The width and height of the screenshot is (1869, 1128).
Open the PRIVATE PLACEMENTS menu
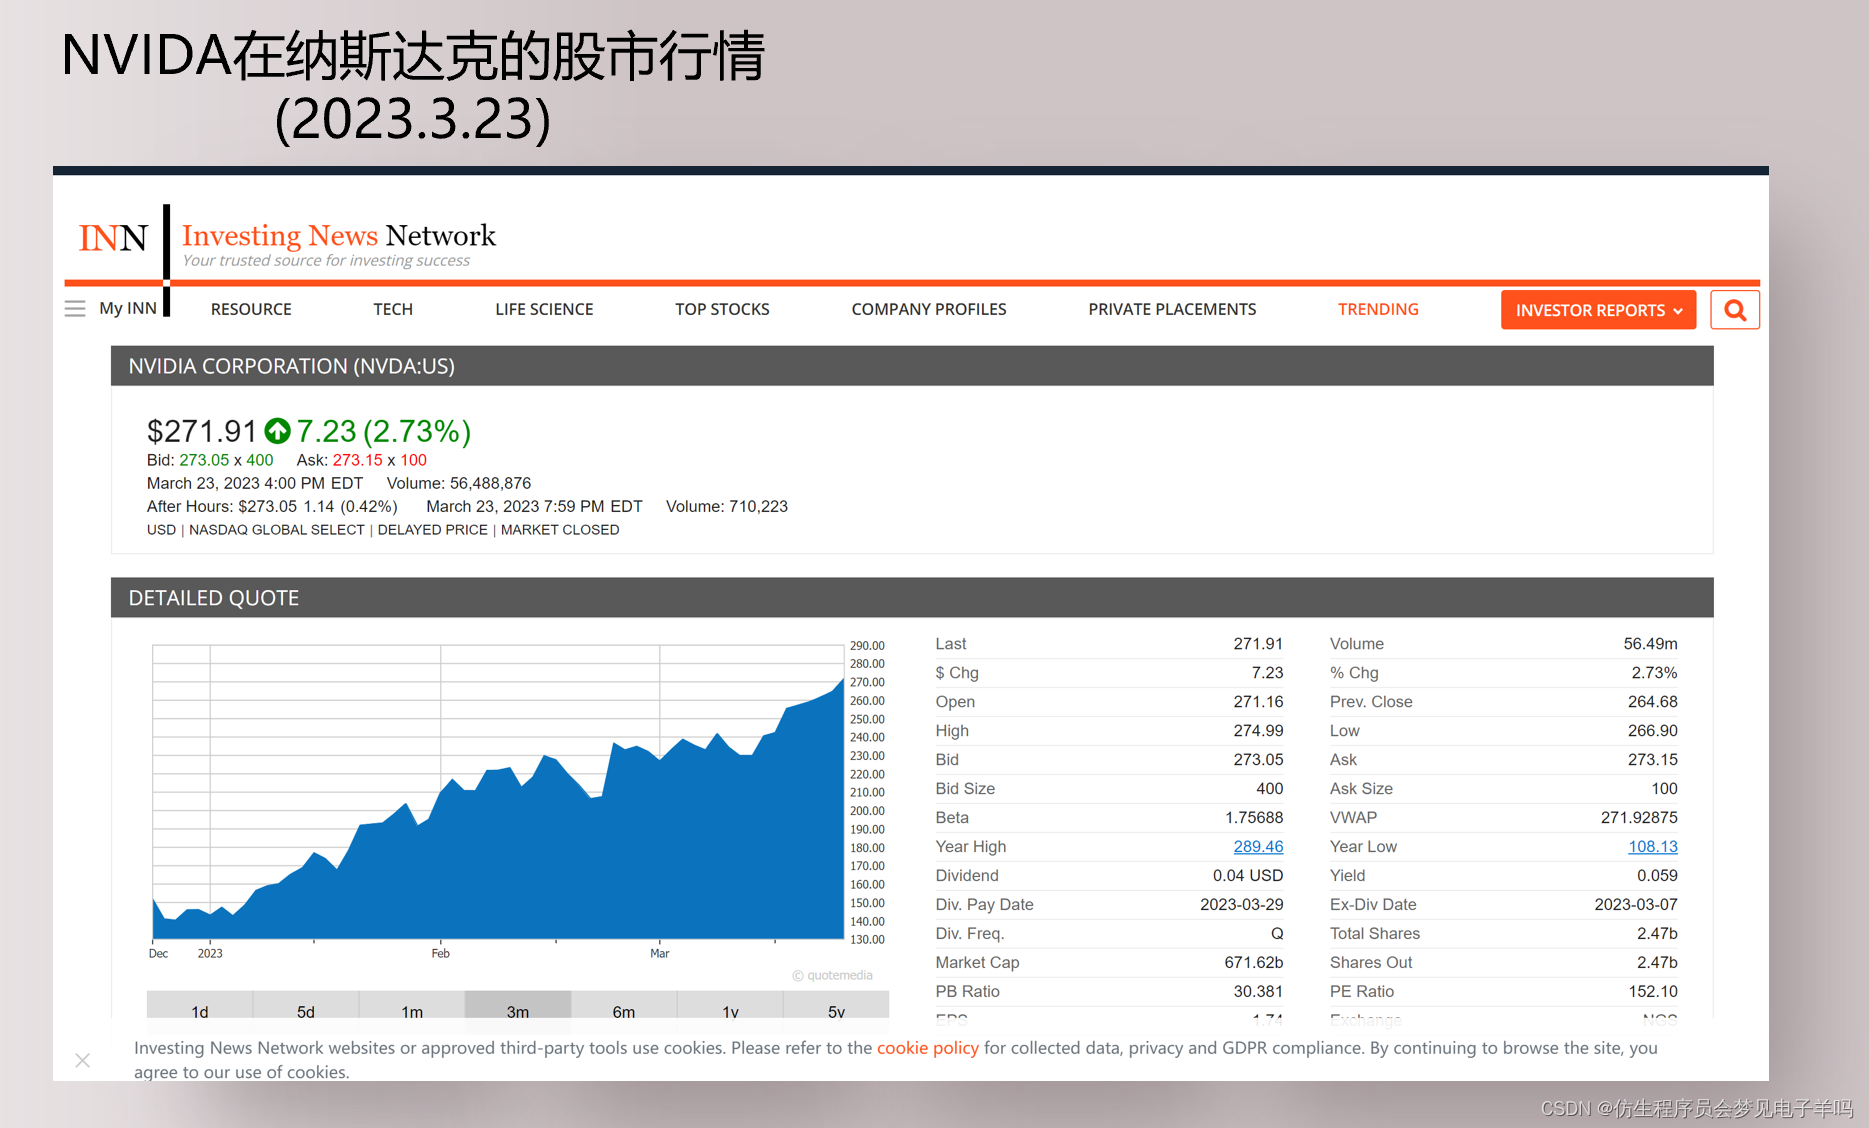tap(1172, 309)
